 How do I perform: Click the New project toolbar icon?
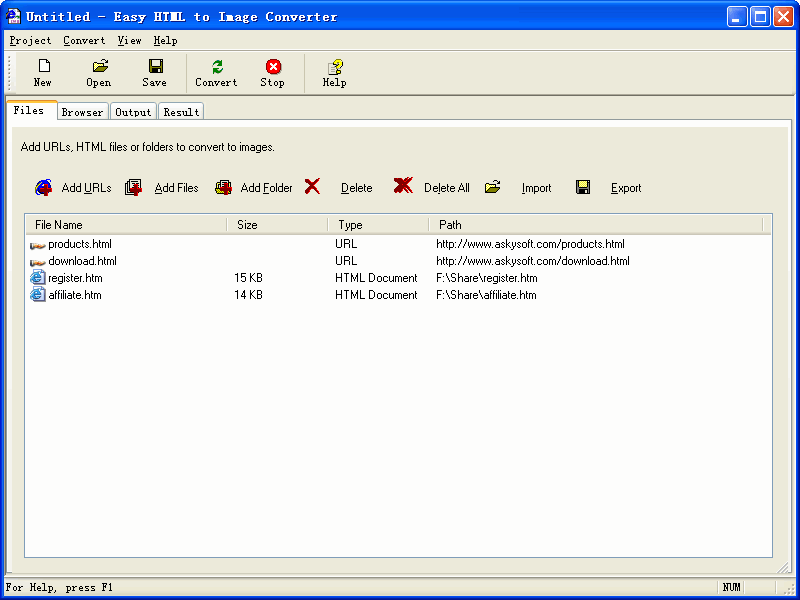(x=44, y=65)
